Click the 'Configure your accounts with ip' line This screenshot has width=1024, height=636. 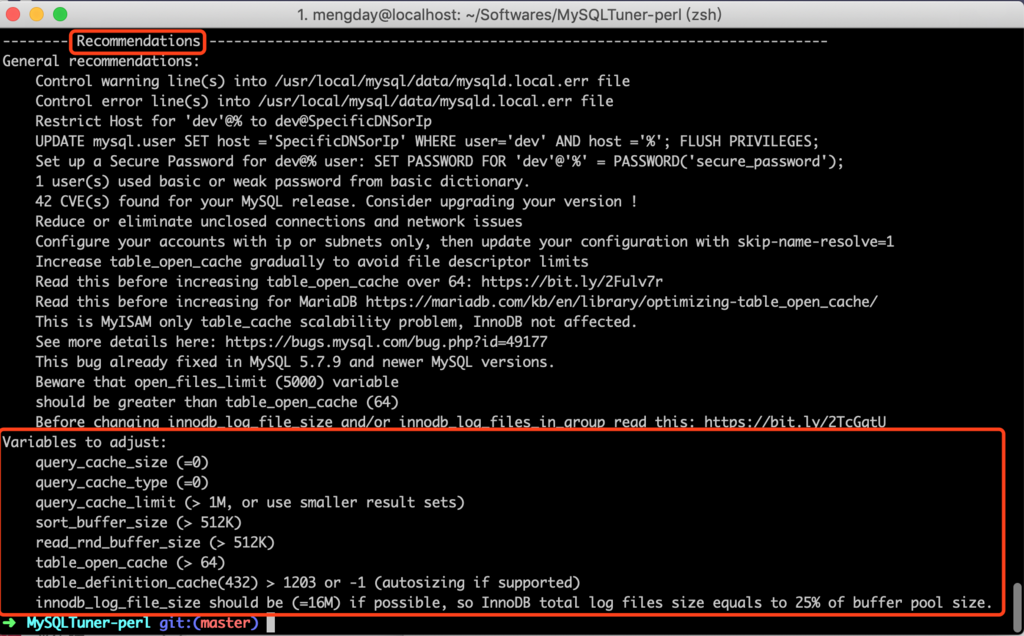click(464, 242)
